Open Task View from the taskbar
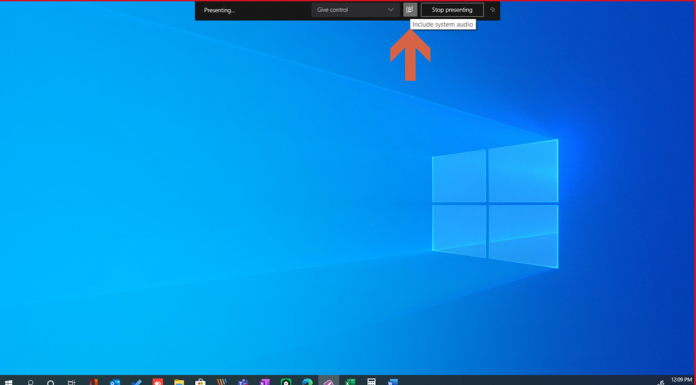 tap(71, 382)
